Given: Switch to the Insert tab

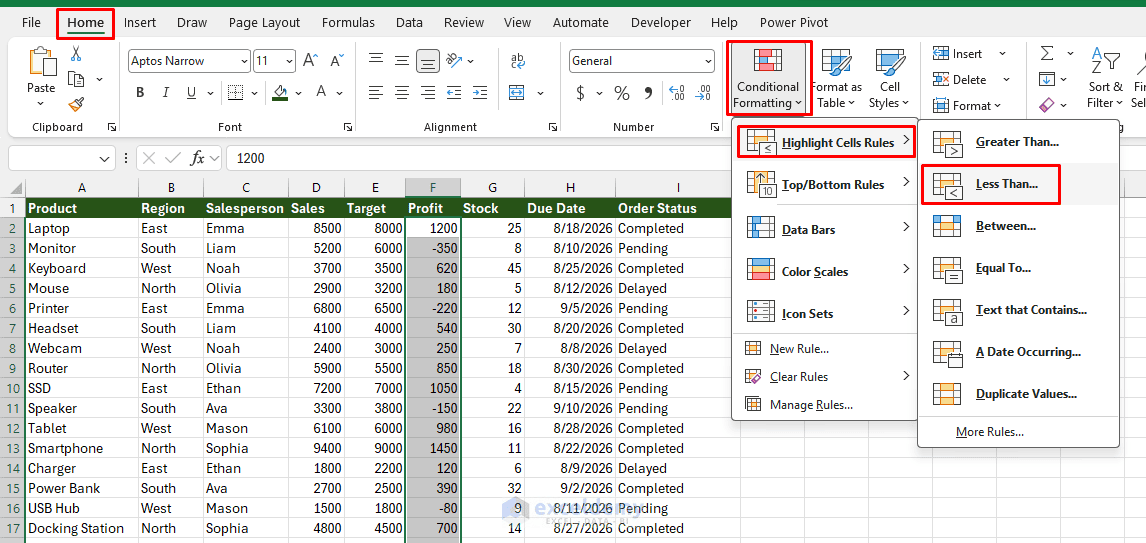Looking at the screenshot, I should (x=140, y=23).
